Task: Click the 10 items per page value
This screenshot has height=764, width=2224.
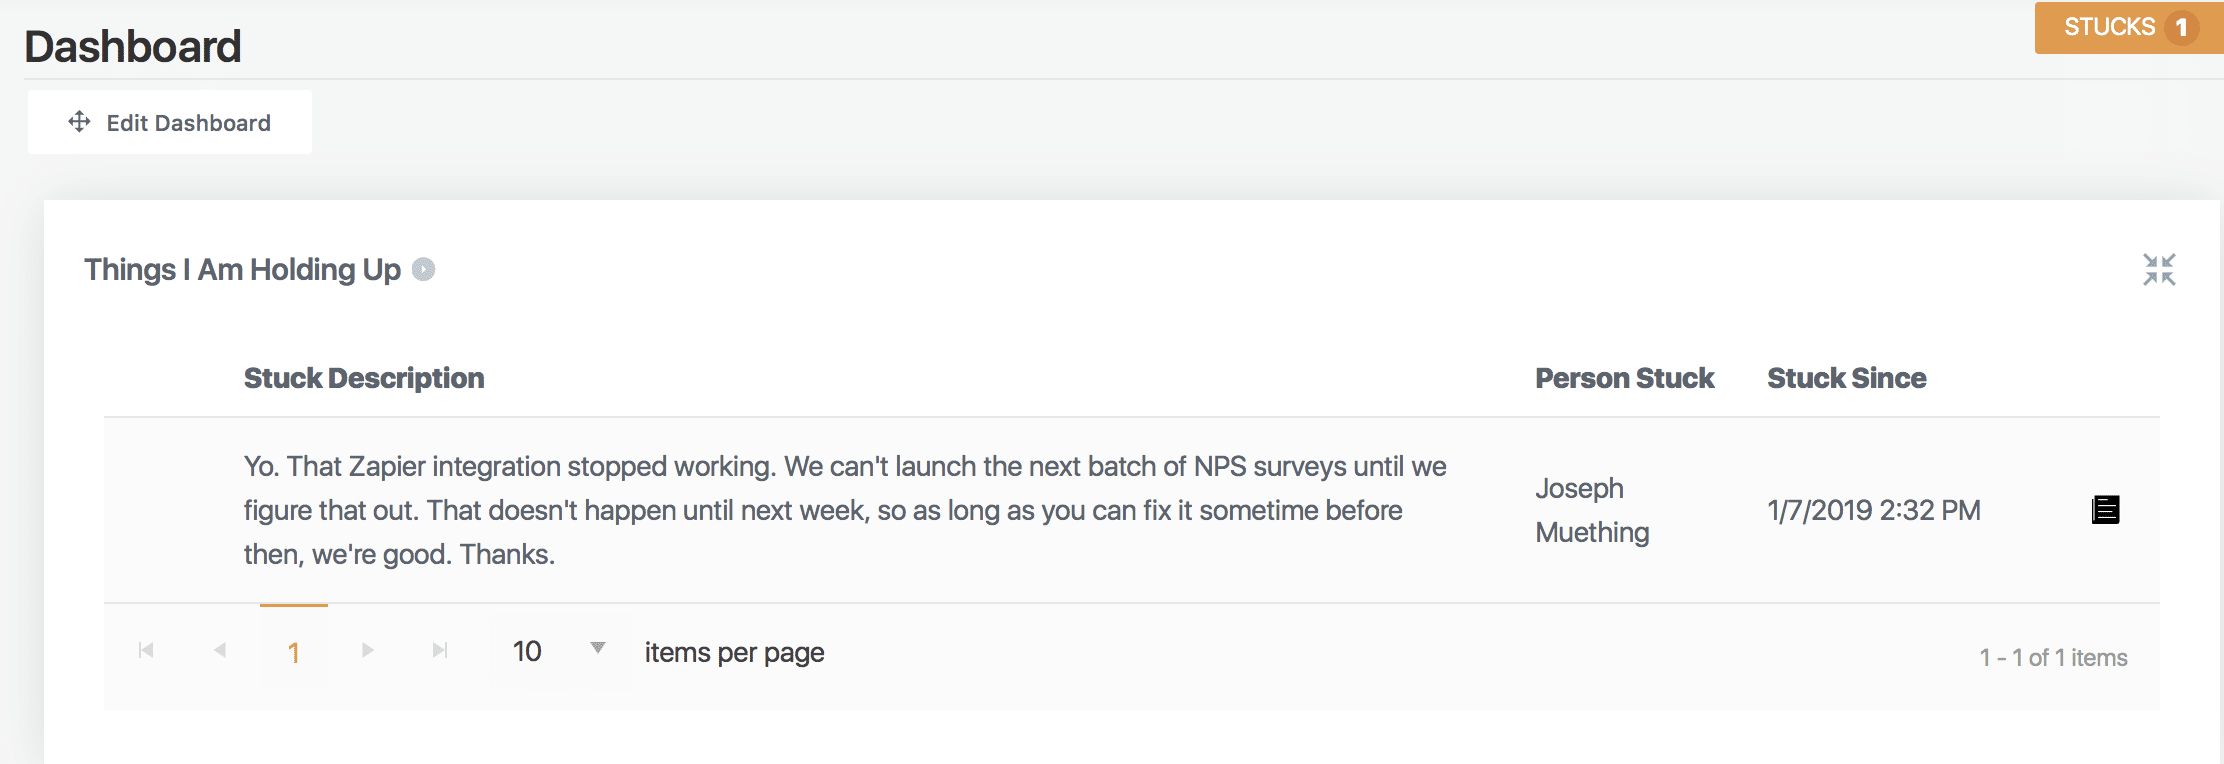Action: point(527,652)
